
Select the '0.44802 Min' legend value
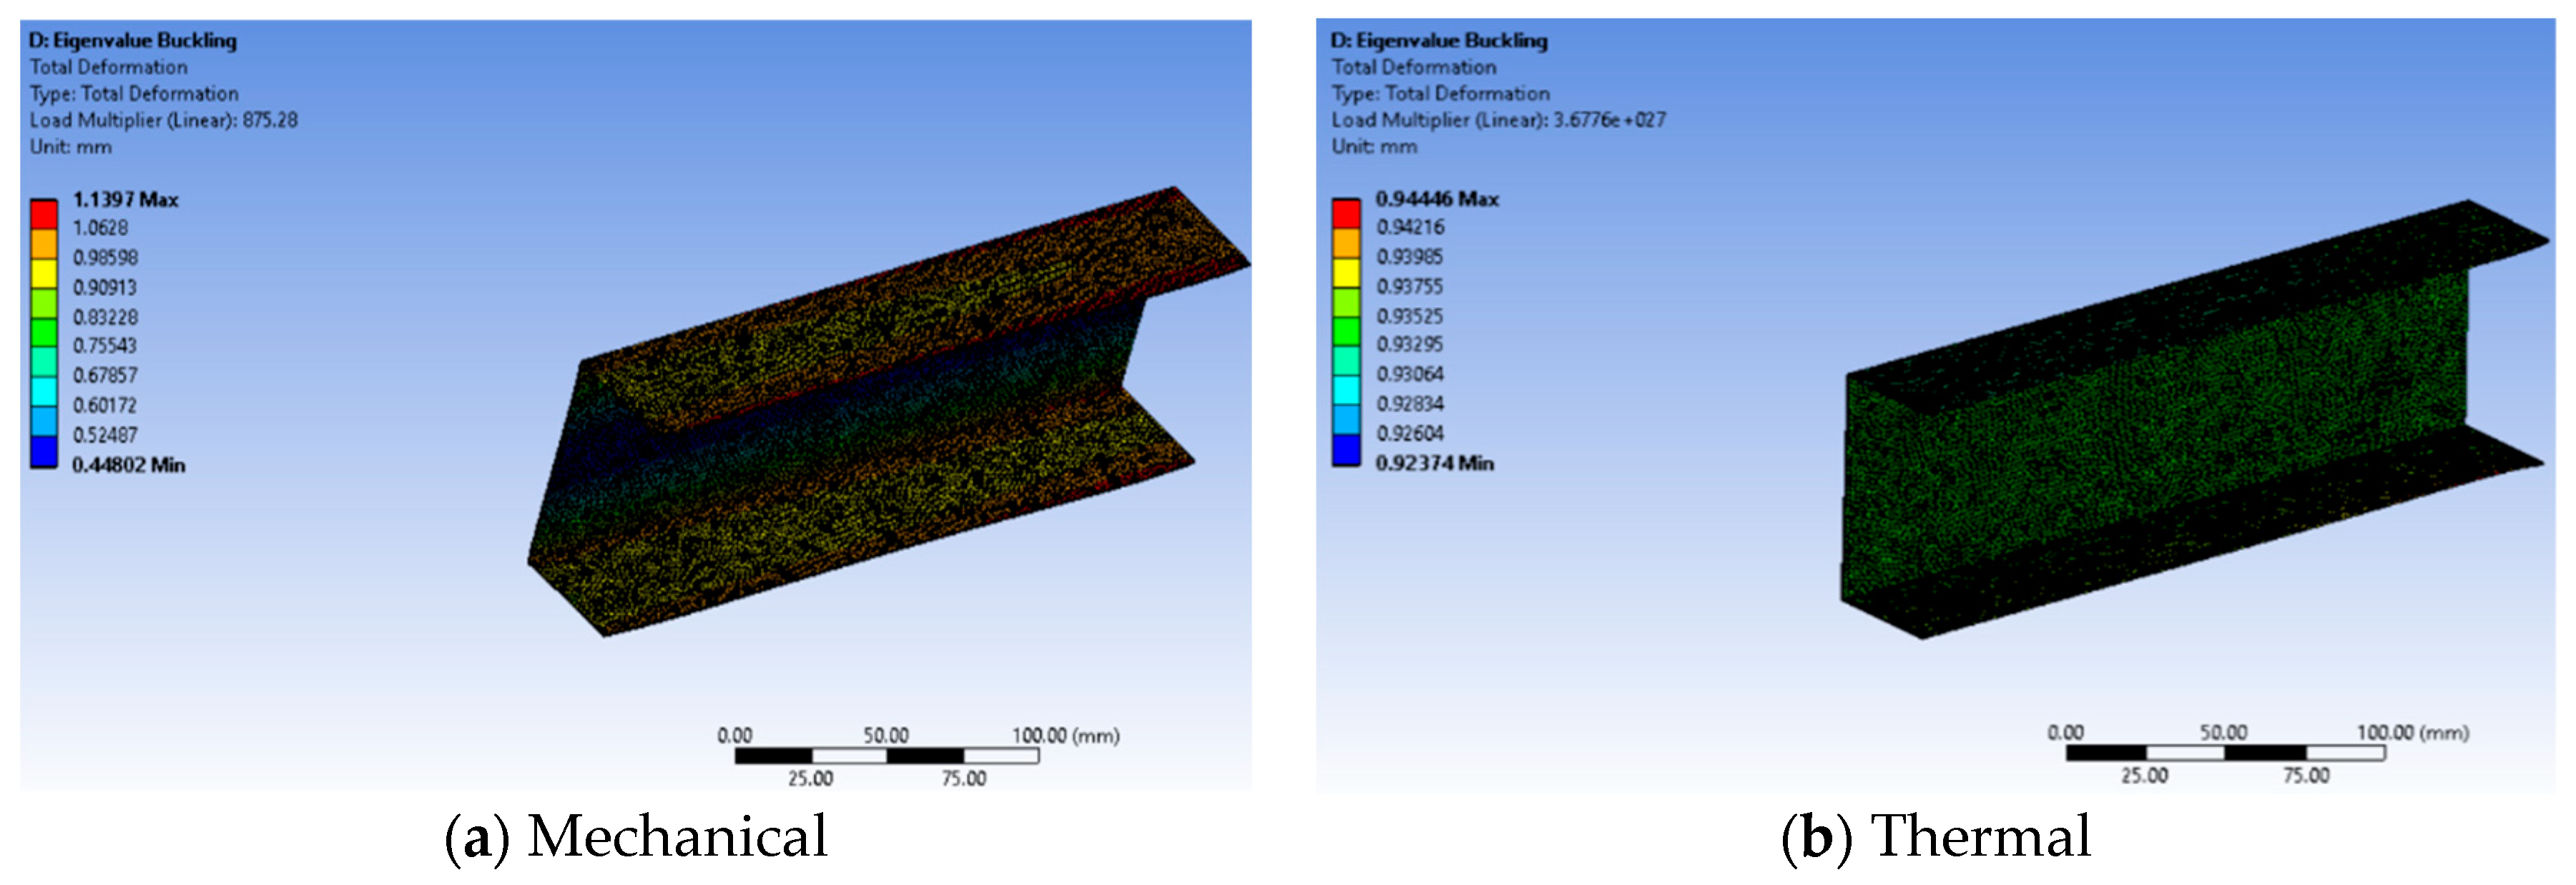tap(128, 465)
